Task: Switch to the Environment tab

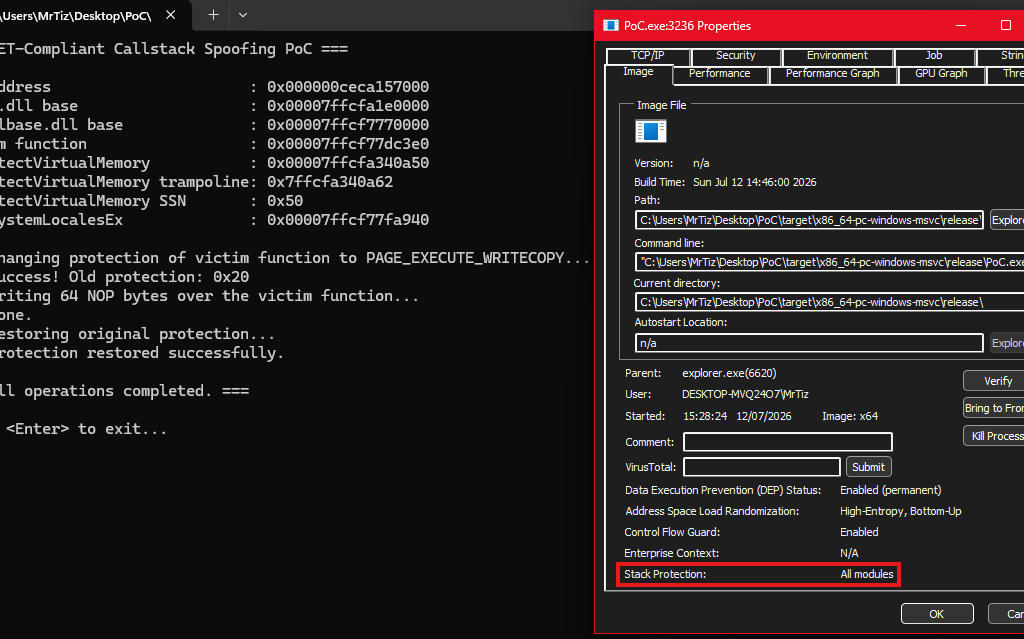Action: pos(837,56)
